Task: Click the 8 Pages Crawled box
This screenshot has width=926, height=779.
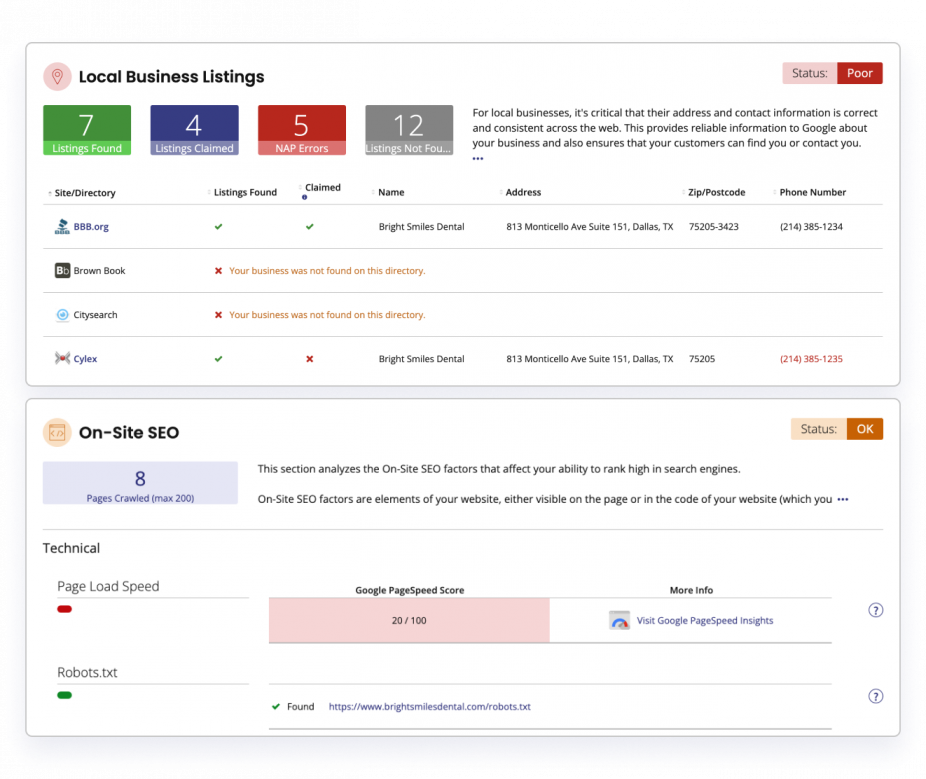Action: click(140, 483)
